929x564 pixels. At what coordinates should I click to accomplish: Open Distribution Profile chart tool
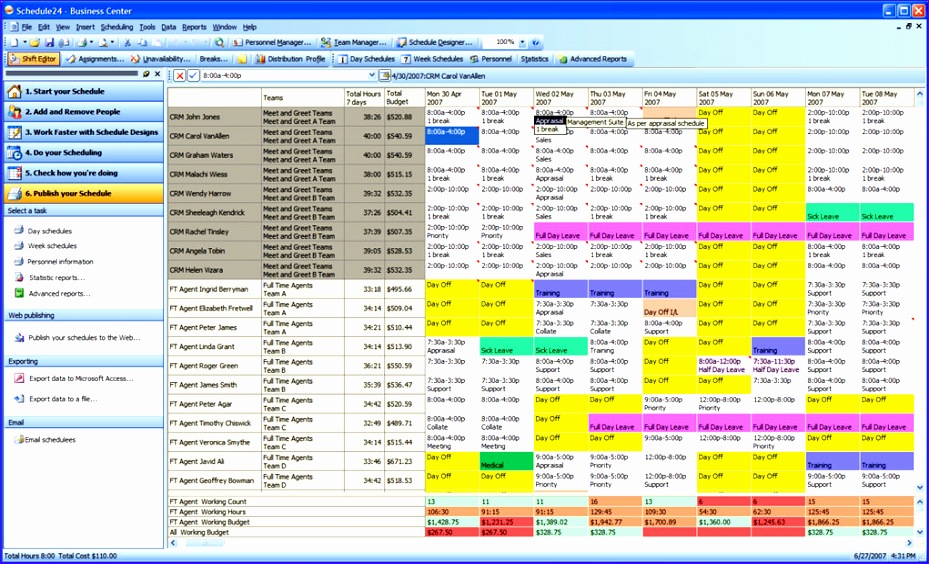[290, 59]
